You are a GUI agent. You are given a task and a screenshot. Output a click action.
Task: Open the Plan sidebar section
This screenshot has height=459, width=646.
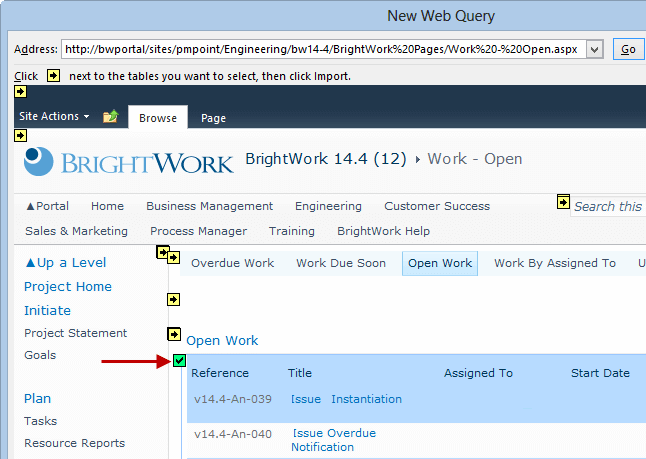(37, 399)
